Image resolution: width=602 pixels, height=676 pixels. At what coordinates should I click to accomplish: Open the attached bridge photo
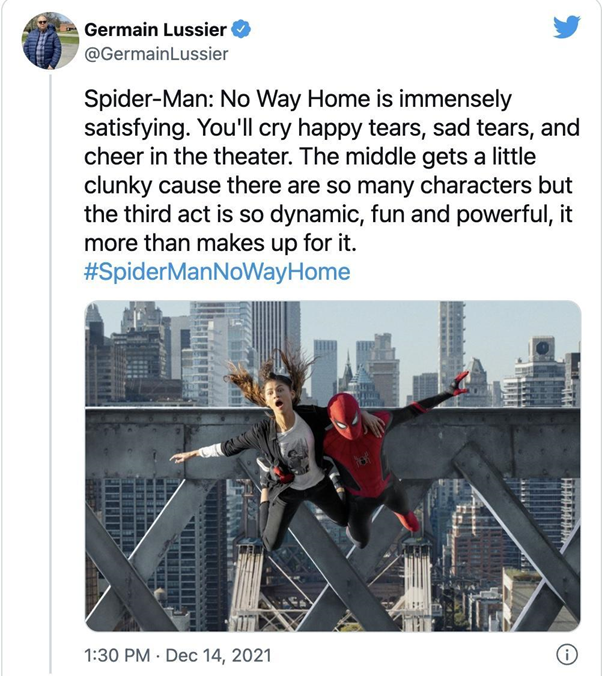(x=332, y=466)
